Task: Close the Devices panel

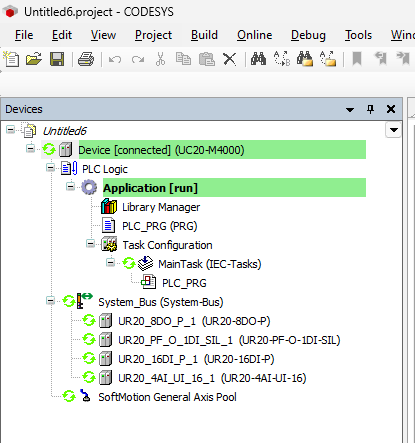Action: 391,109
